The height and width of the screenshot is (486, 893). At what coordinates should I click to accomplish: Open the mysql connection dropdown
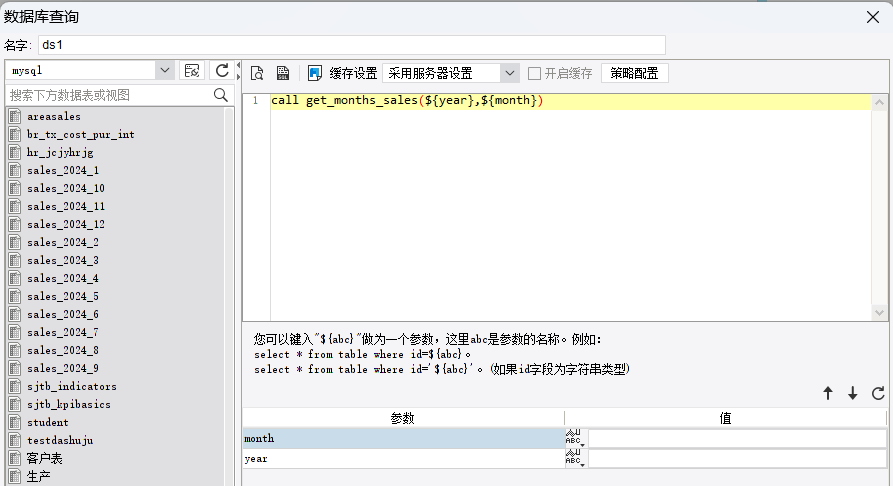(165, 70)
